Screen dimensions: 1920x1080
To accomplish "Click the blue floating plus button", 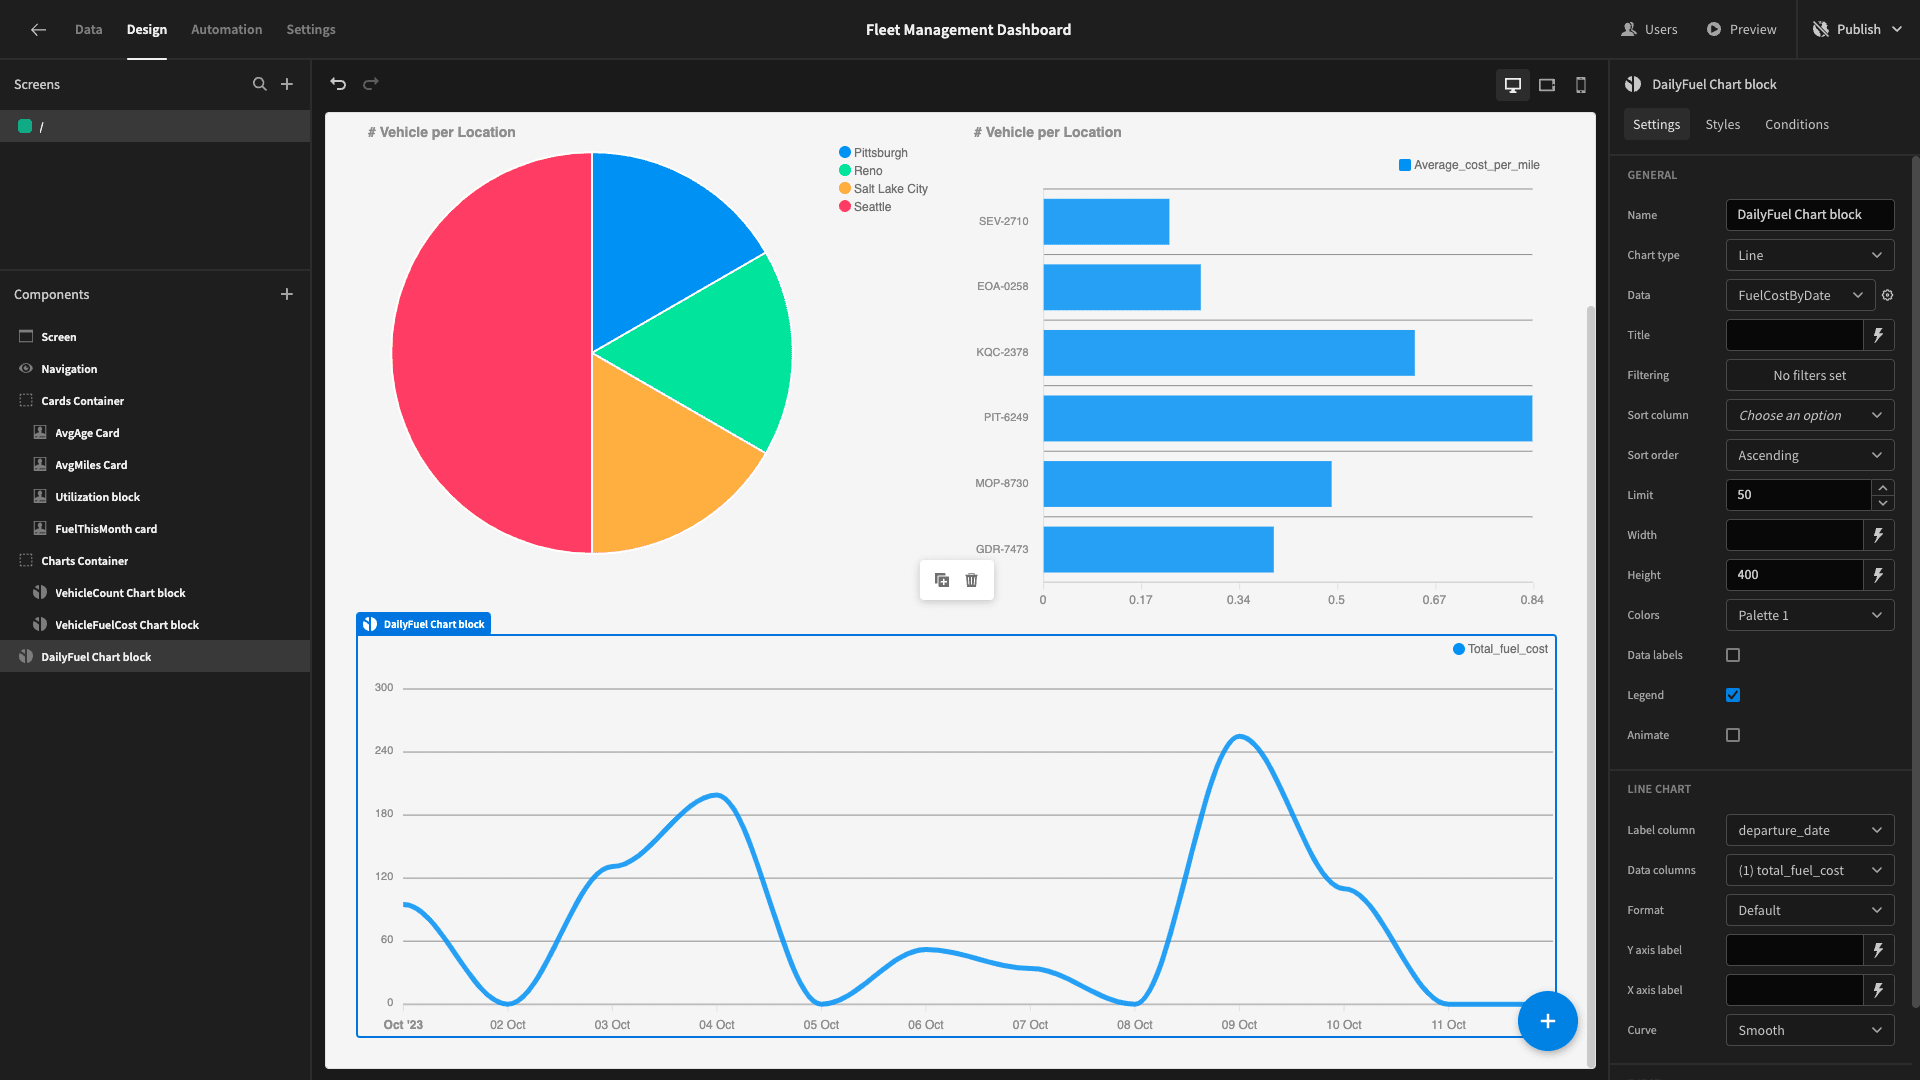I will tap(1547, 1021).
